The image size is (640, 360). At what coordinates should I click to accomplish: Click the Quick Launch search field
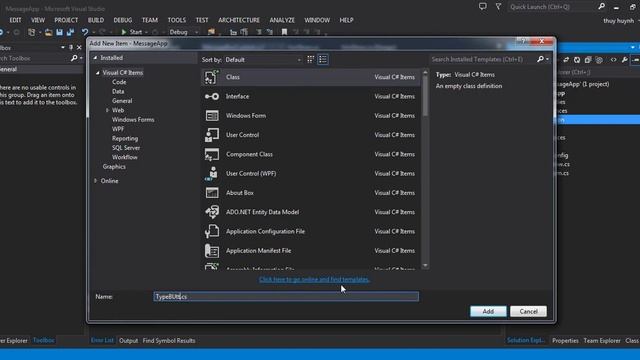(552, 7)
